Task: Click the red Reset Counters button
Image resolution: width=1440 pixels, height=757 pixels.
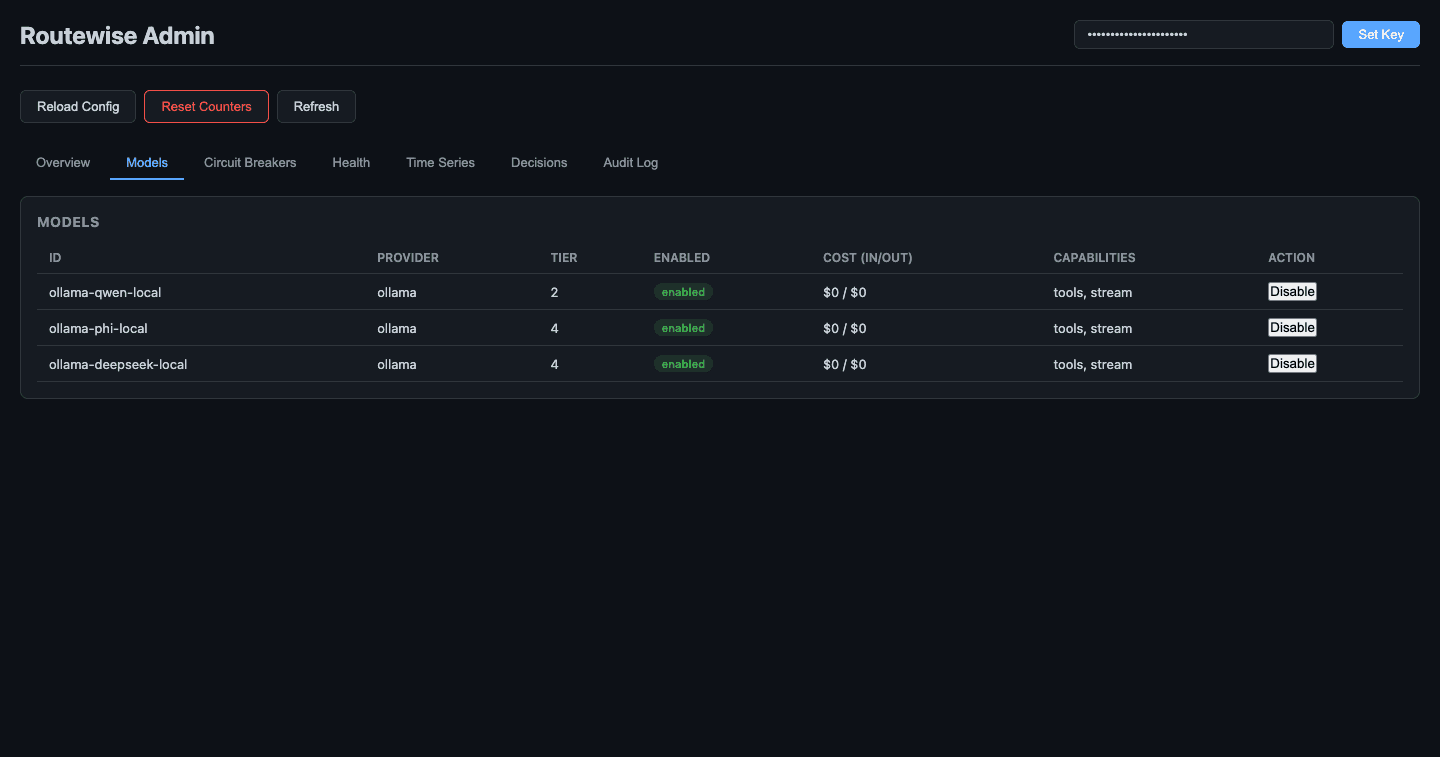Action: point(206,106)
